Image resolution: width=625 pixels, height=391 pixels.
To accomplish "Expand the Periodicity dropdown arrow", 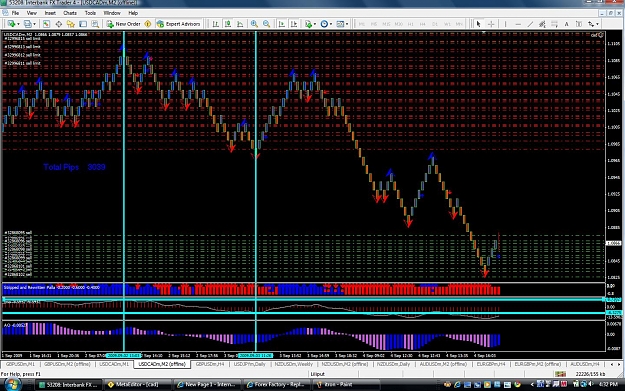I will coord(331,24).
